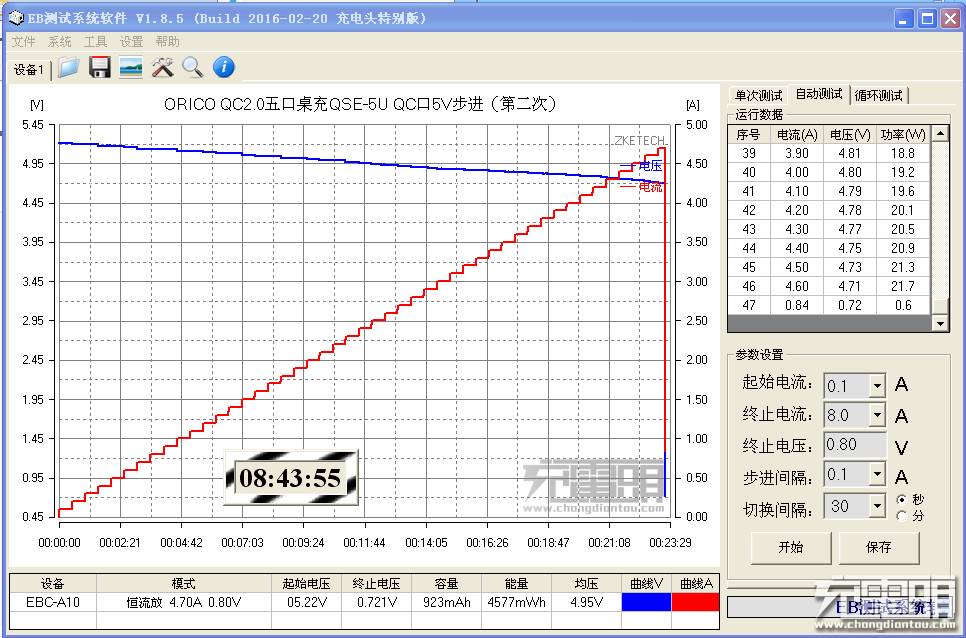Open the 文件 menu

pos(23,42)
